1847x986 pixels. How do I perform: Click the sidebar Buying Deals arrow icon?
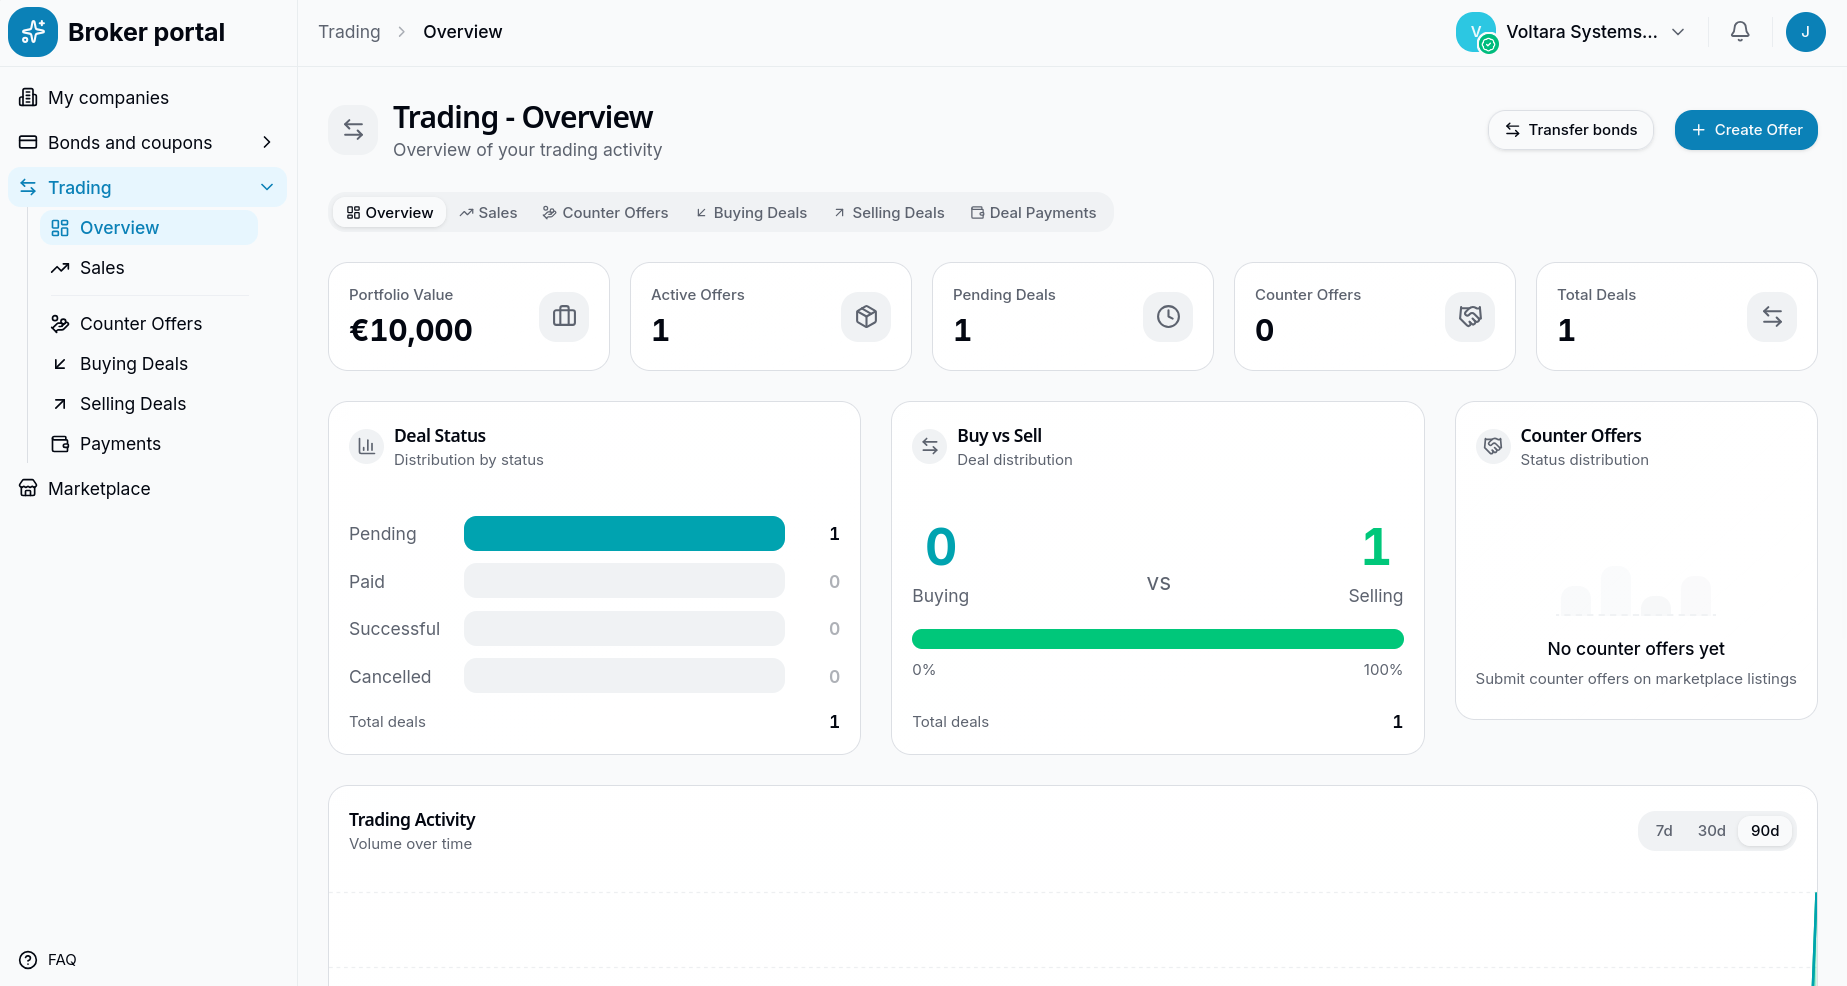tap(60, 363)
